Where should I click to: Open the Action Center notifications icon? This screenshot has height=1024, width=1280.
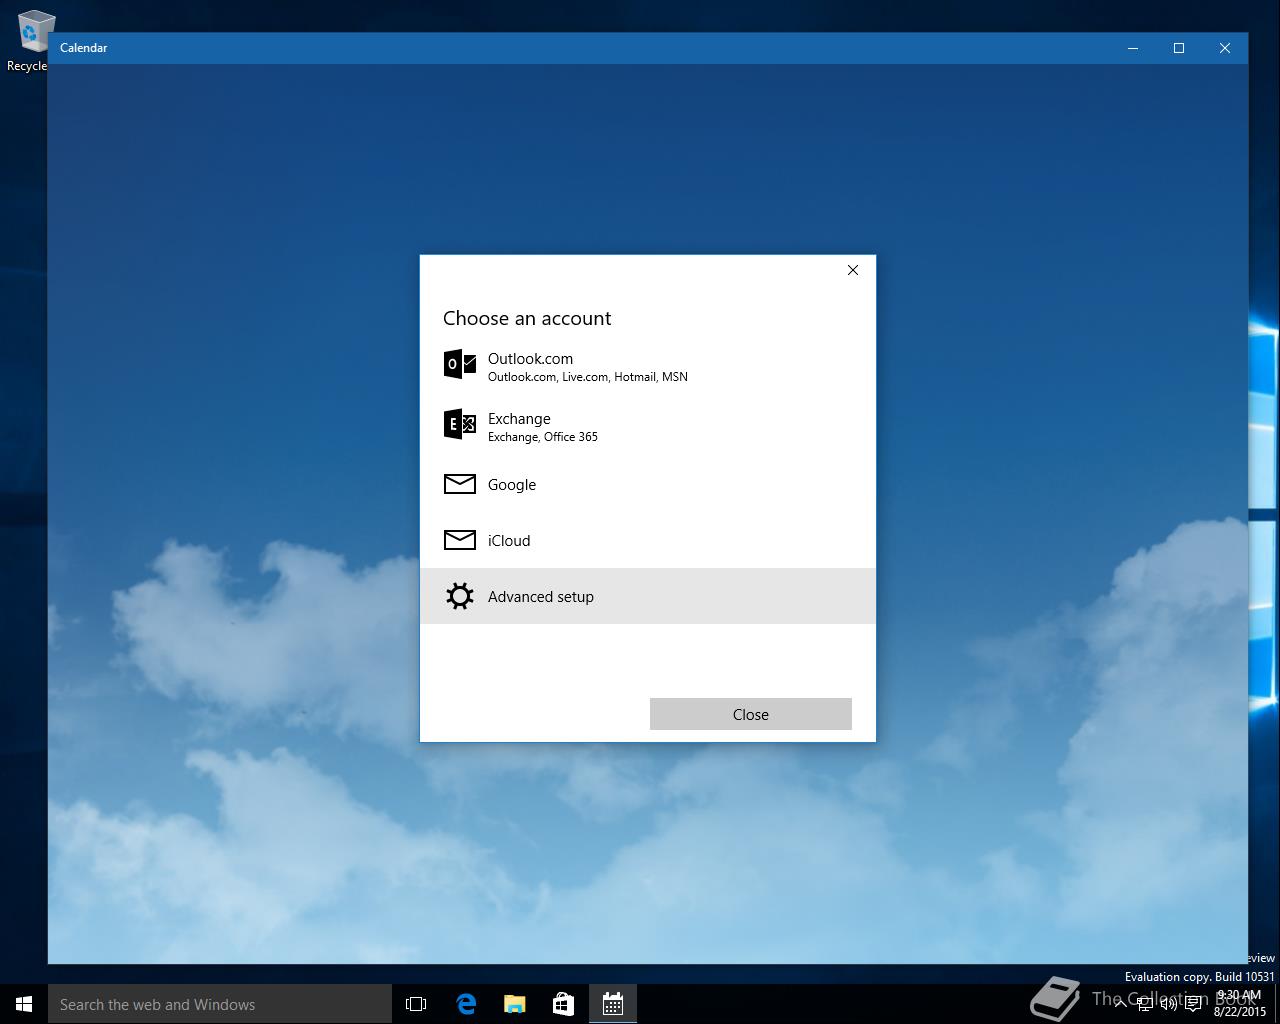click(1193, 1004)
